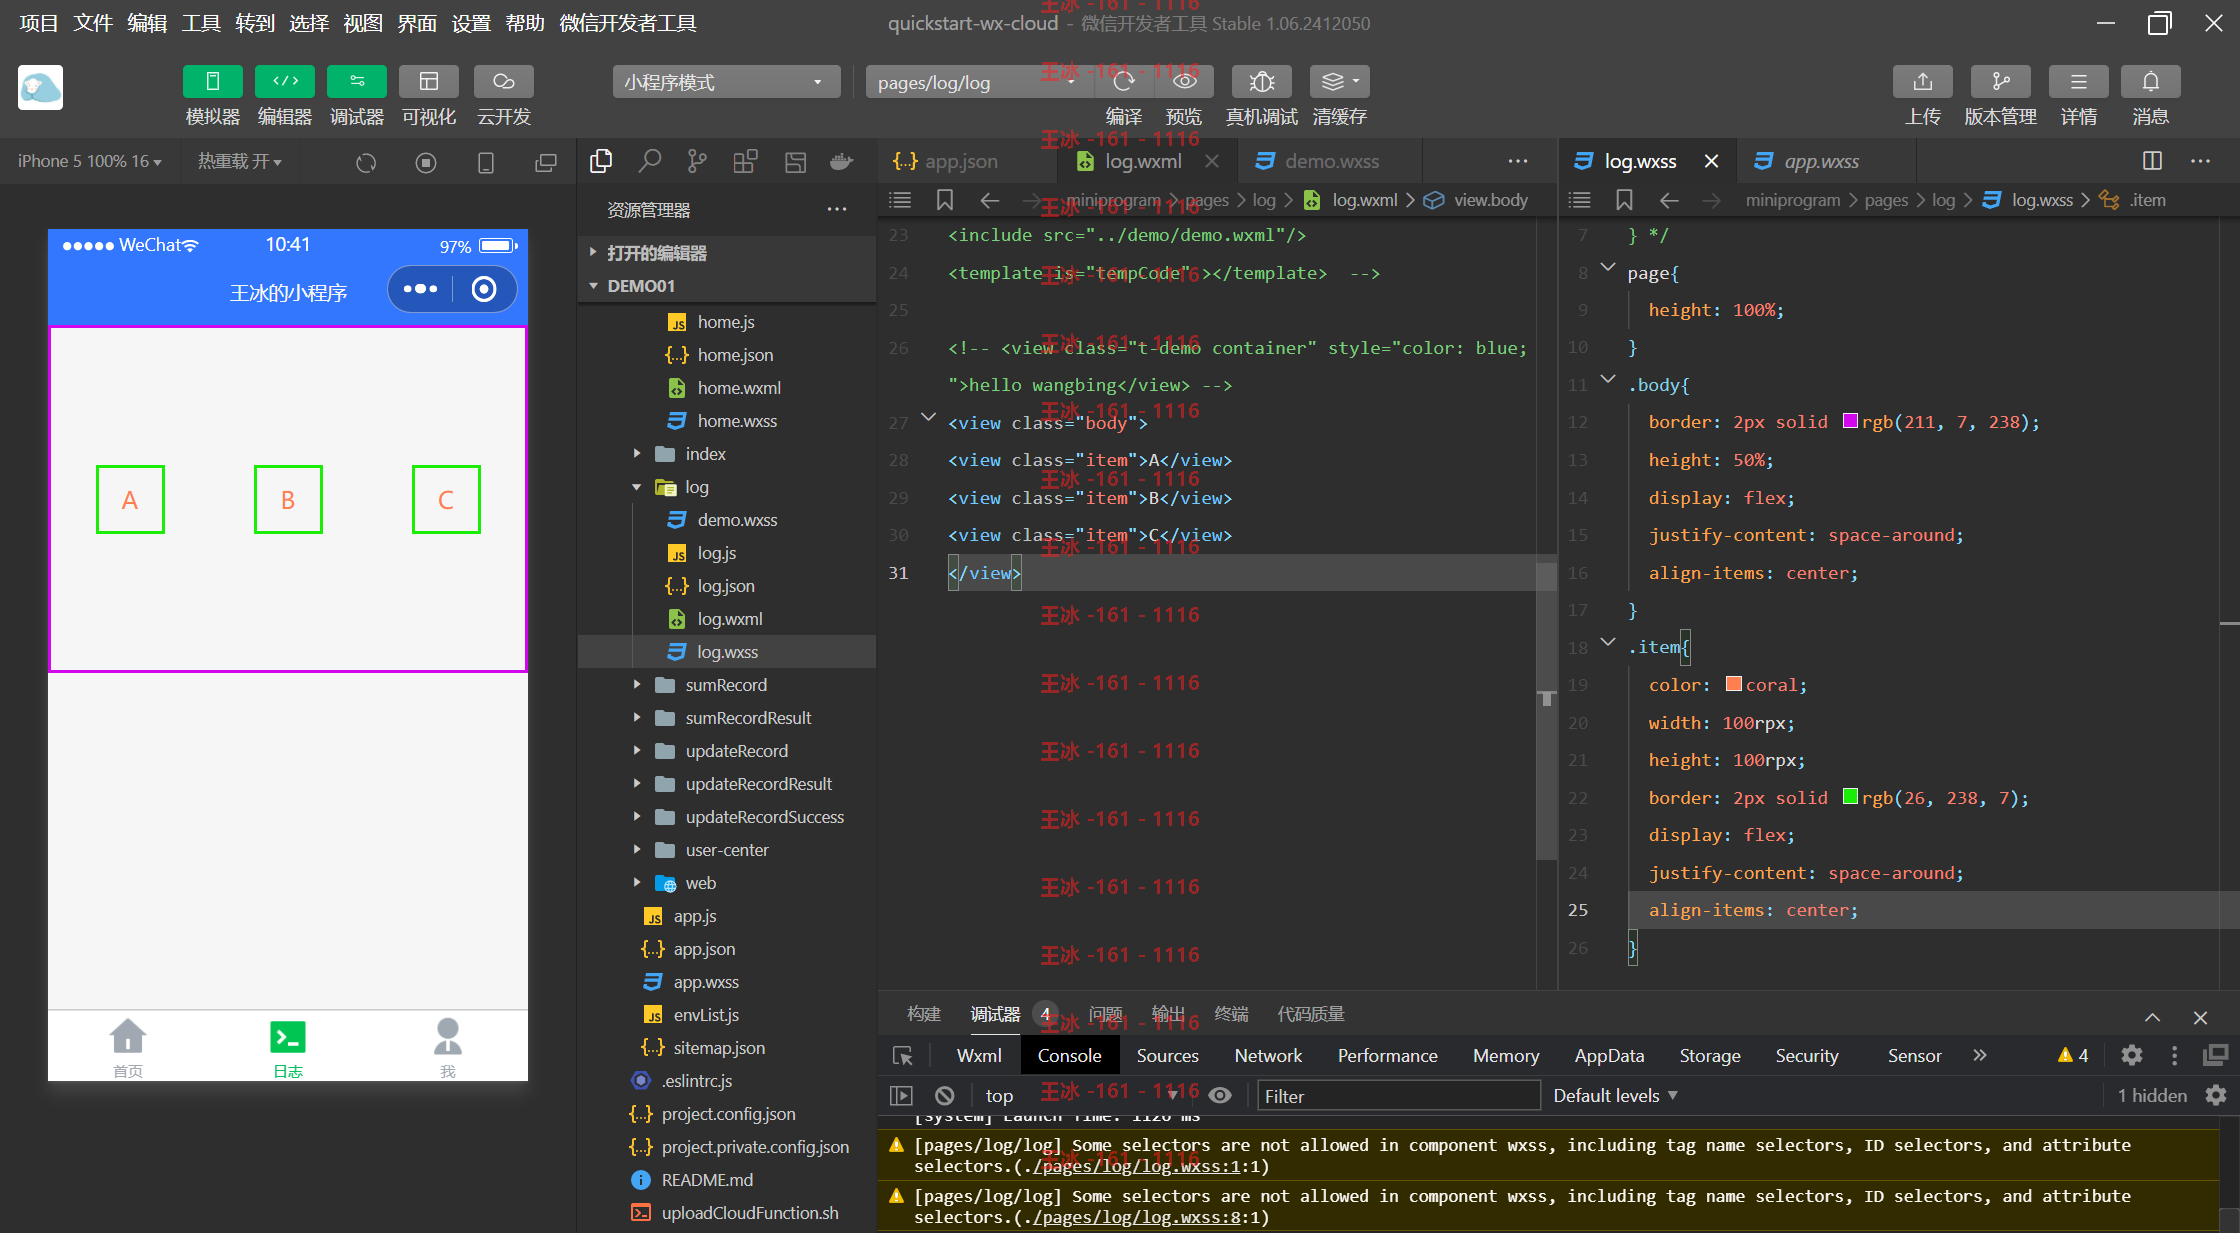This screenshot has width=2240, height=1233.
Task: Click the Console filter input field
Action: click(x=1398, y=1096)
